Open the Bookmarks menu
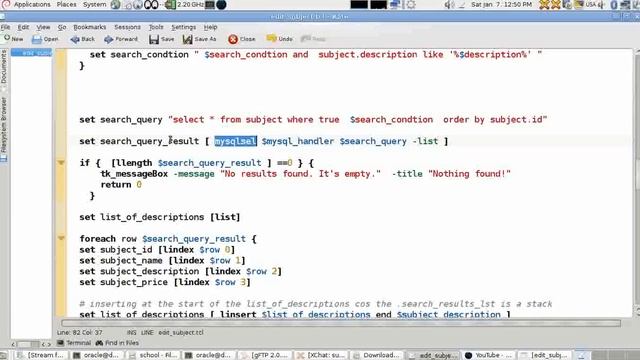Image resolution: width=640 pixels, height=360 pixels. [89, 27]
